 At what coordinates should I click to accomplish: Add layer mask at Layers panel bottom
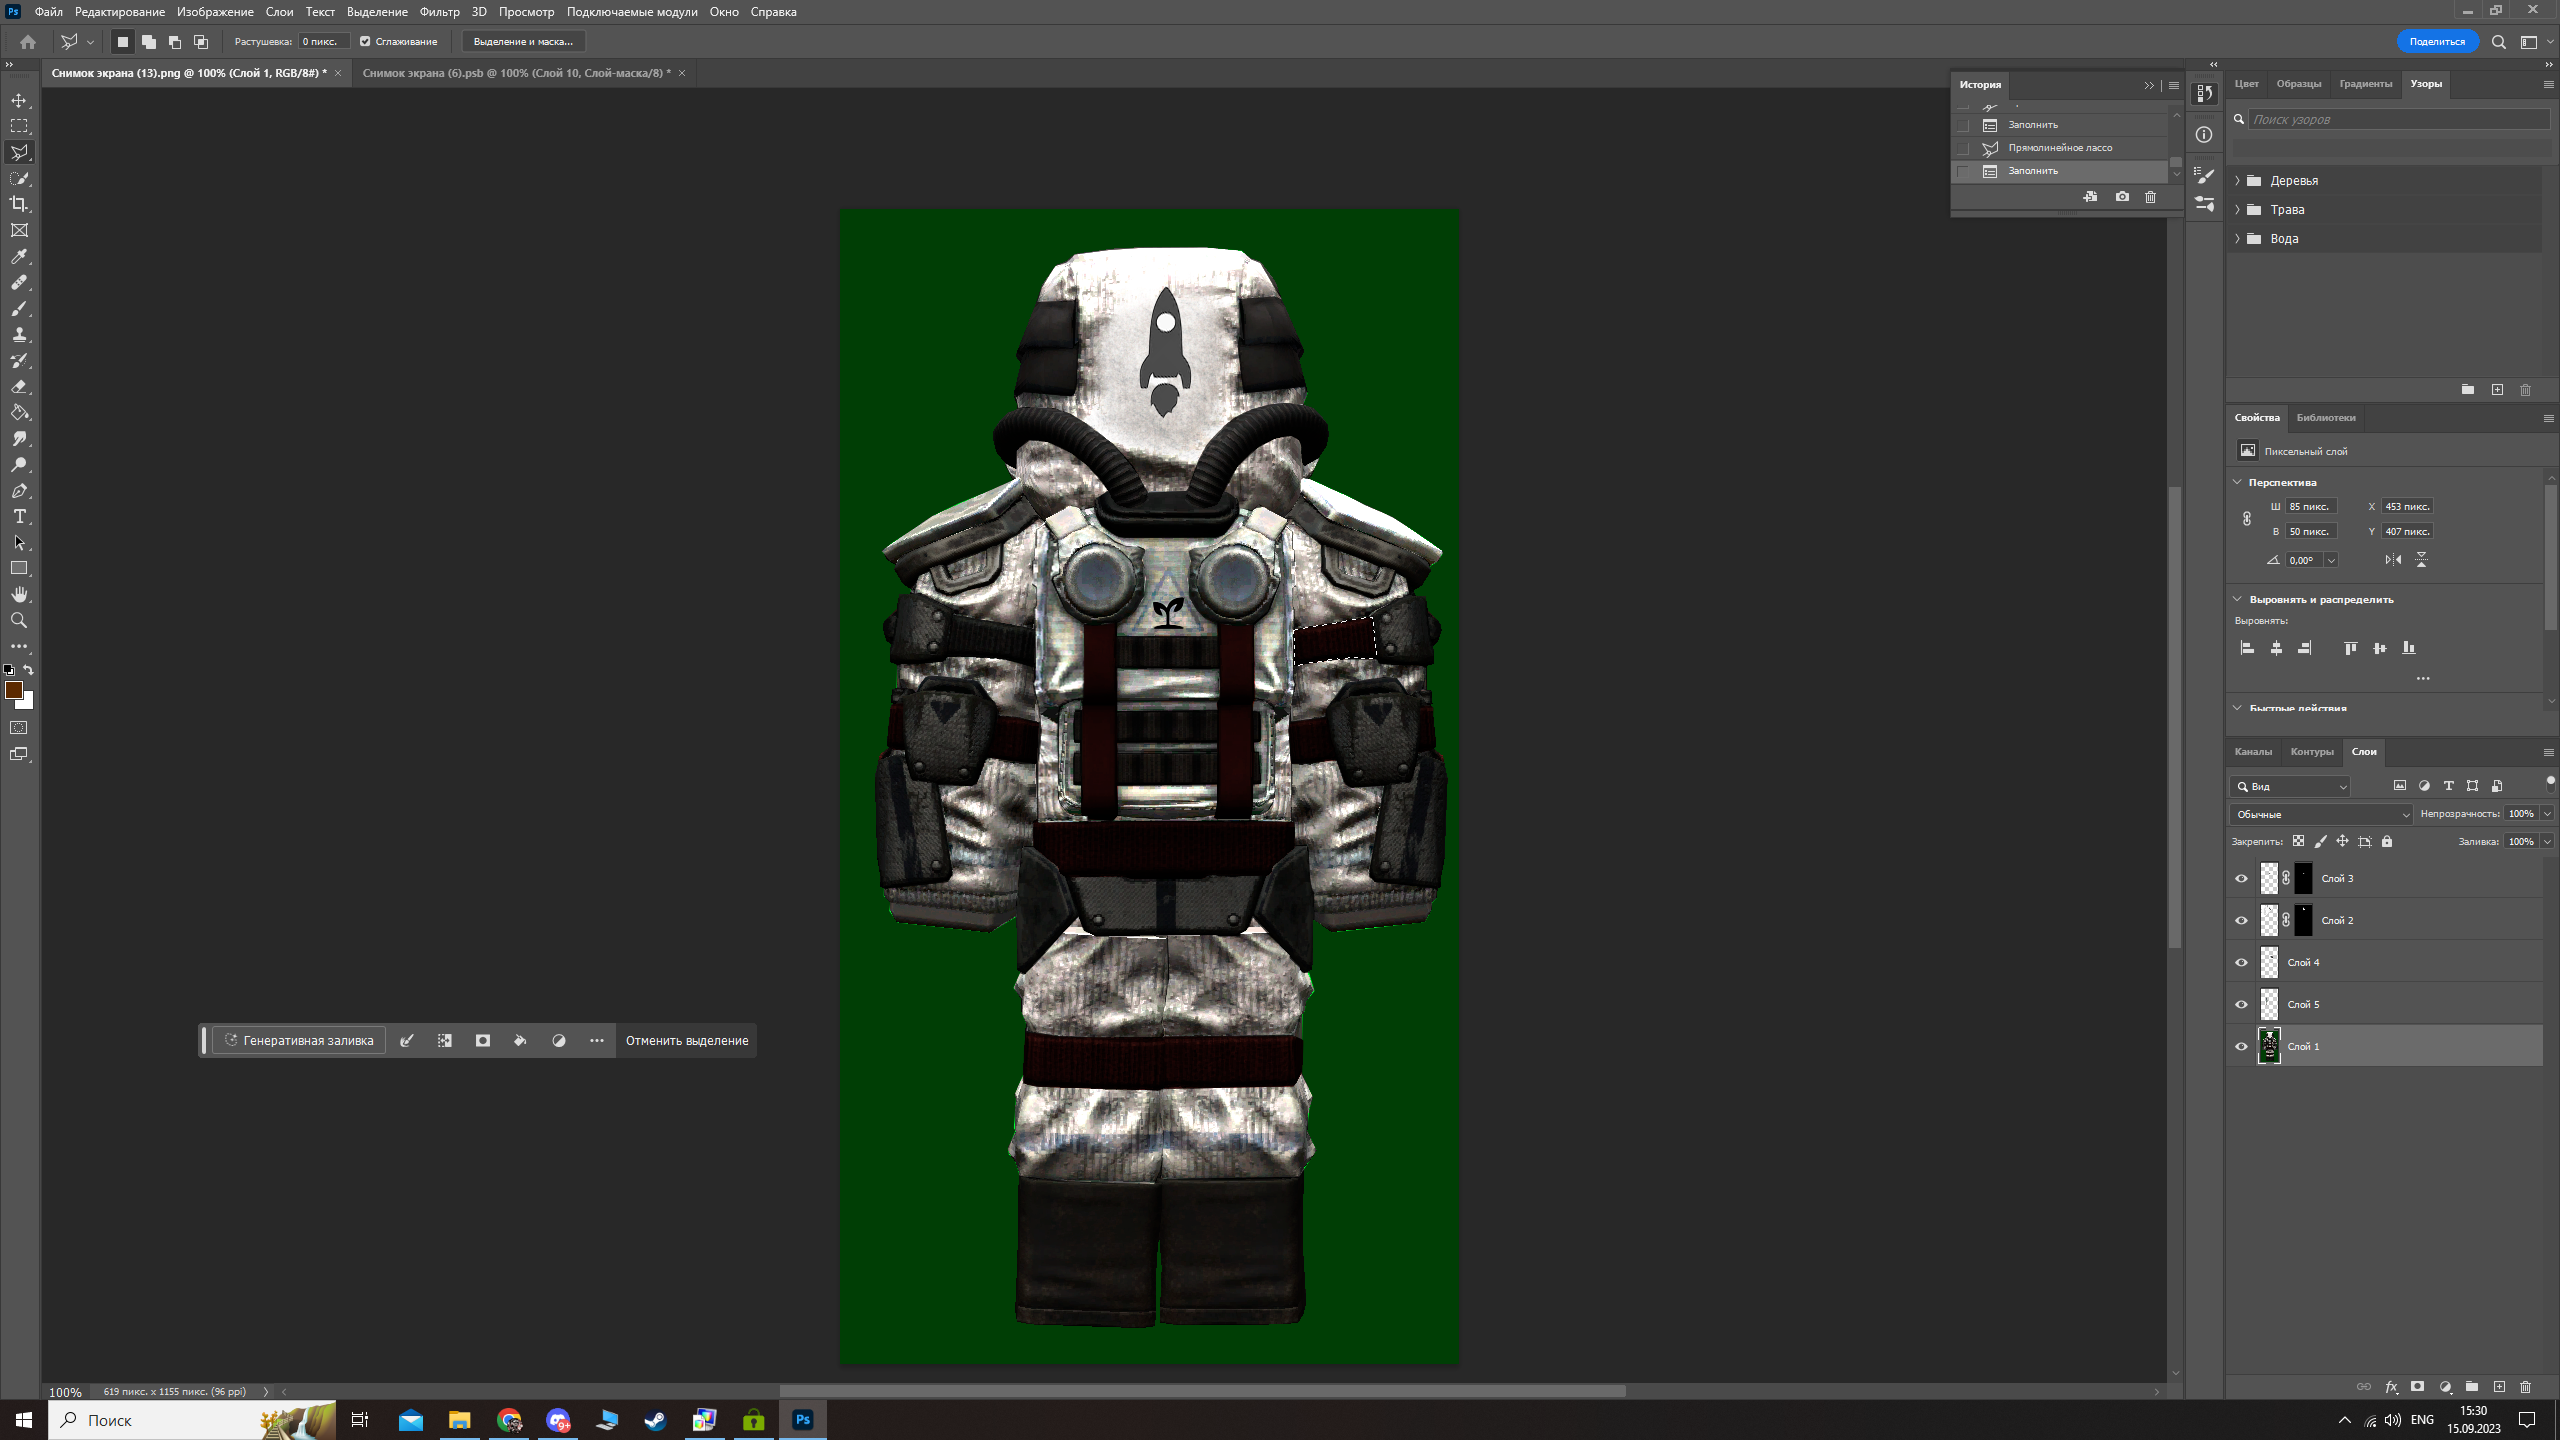[2417, 1387]
